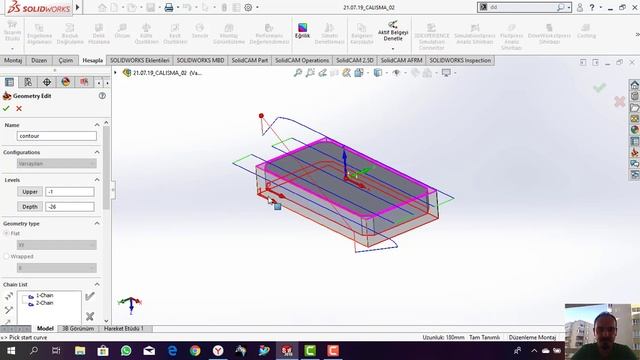Select the Flat geometry type radio
Image resolution: width=640 pixels, height=360 pixels.
click(6, 233)
